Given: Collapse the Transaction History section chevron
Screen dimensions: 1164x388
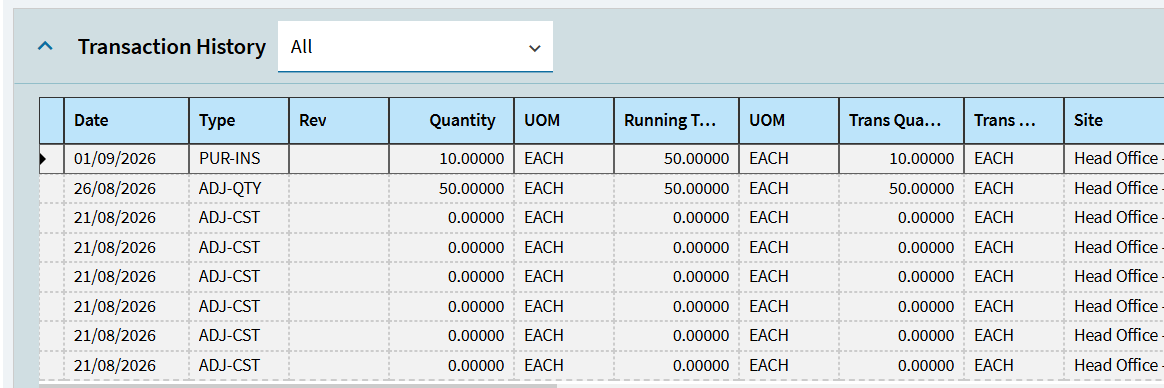Looking at the screenshot, I should click(45, 47).
